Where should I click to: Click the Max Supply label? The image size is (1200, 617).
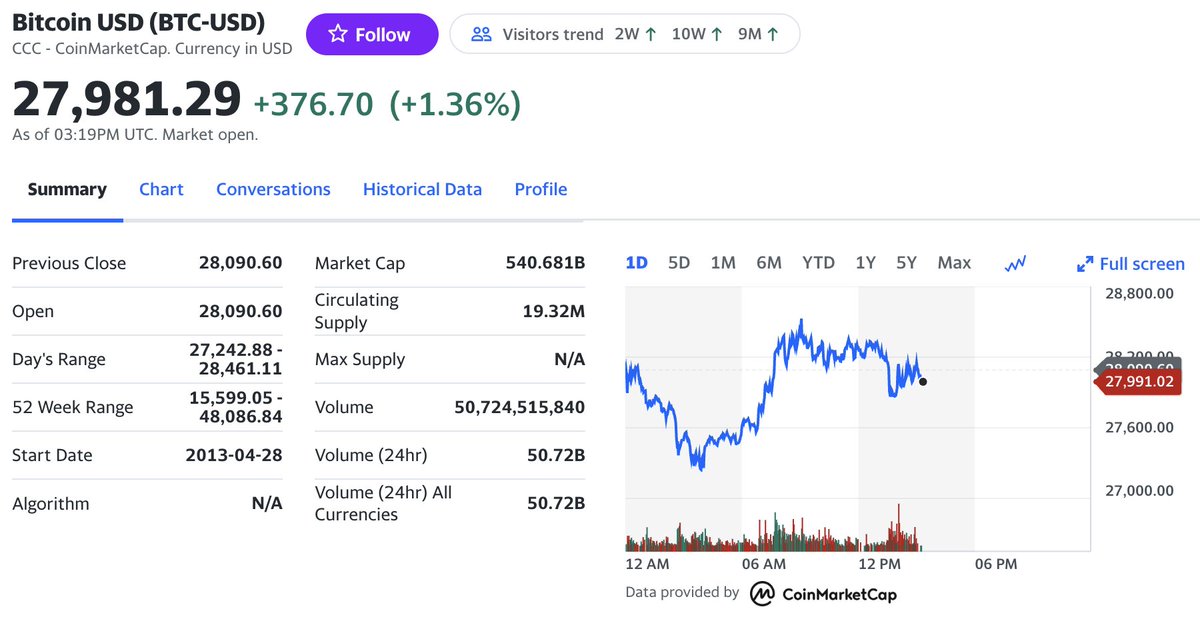tap(360, 359)
